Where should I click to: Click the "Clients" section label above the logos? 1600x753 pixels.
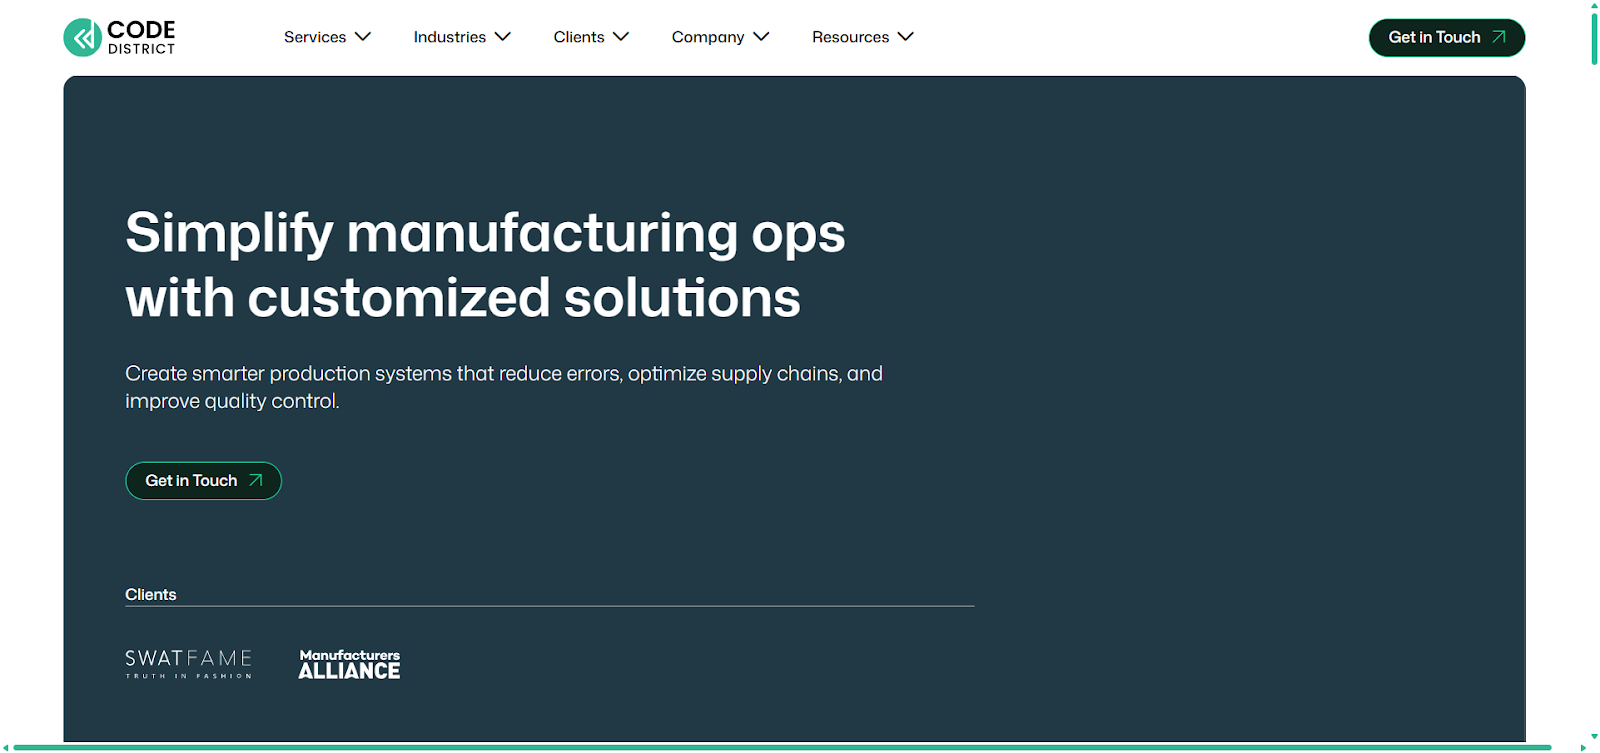click(151, 594)
